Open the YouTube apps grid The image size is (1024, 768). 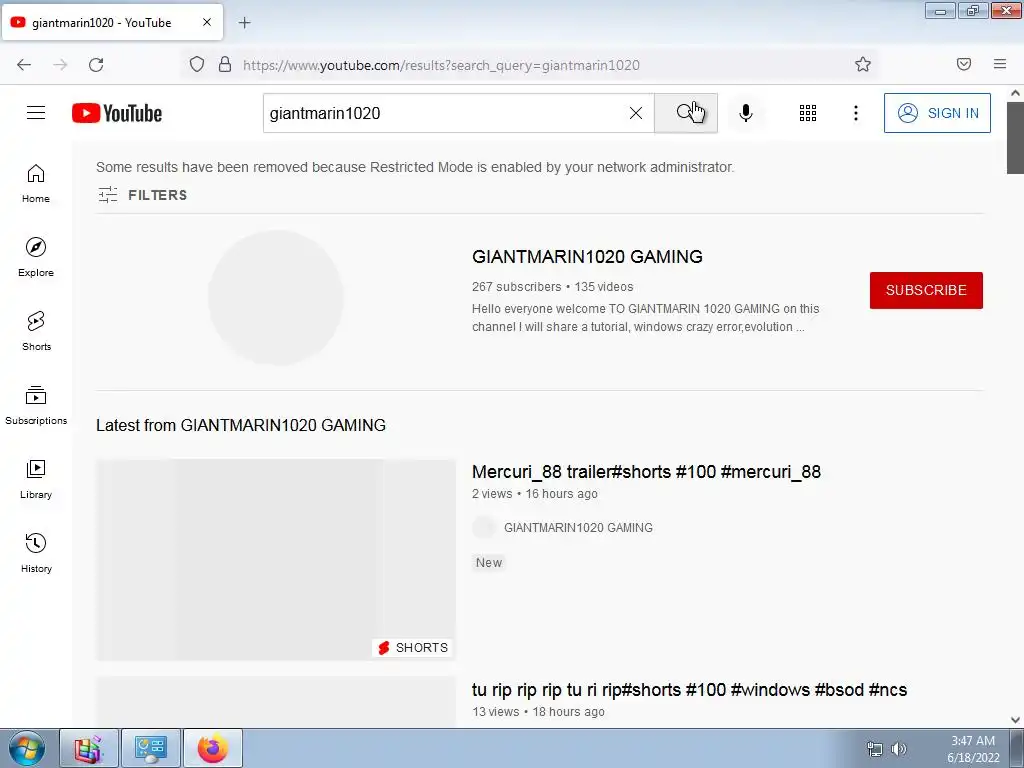[808, 113]
